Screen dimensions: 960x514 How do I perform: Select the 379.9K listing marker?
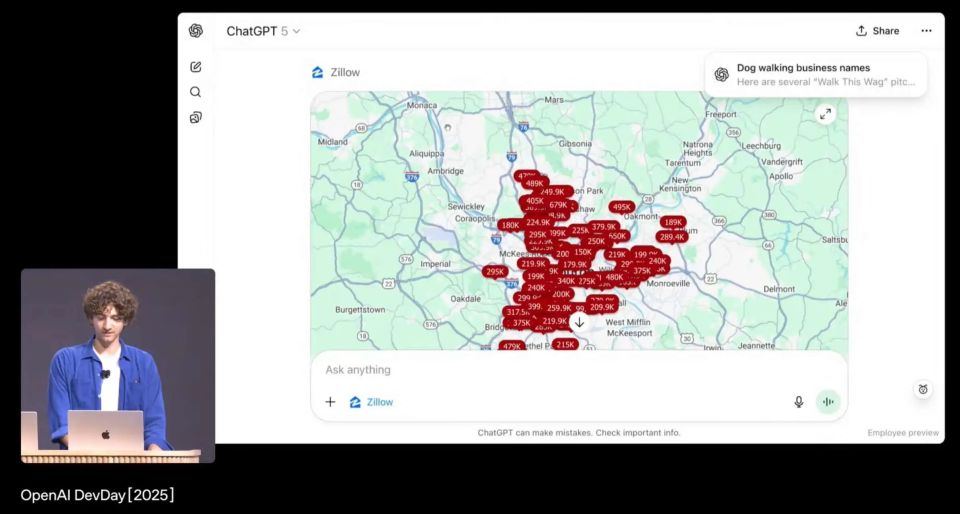(603, 227)
